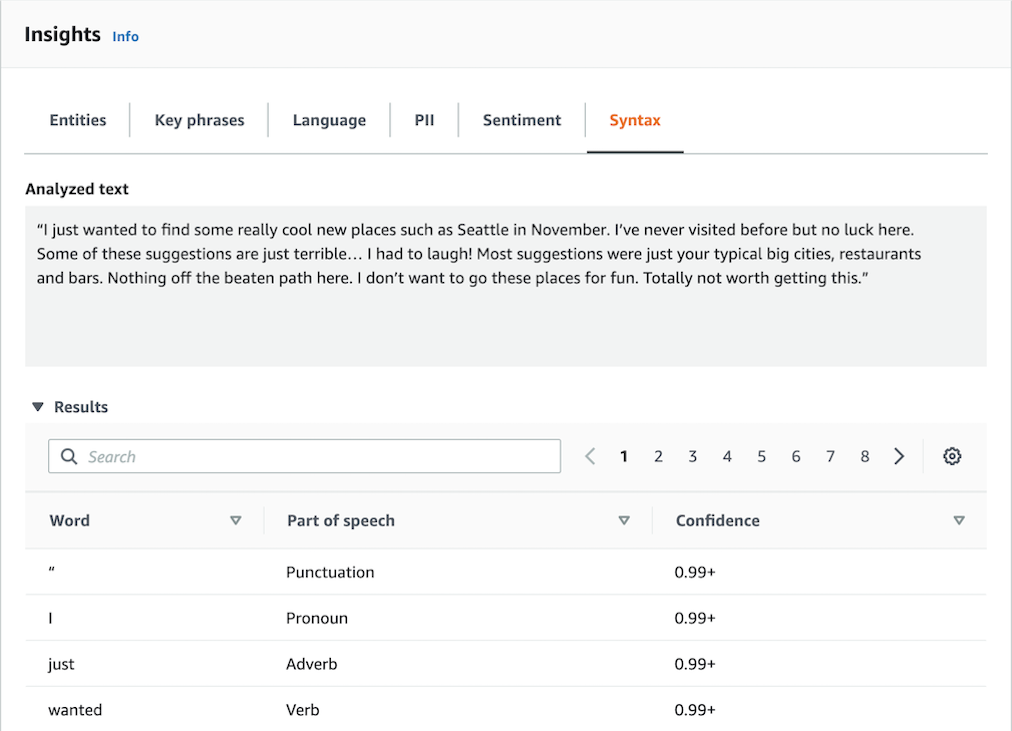Select the Syntax tab
The image size is (1012, 731).
point(635,120)
